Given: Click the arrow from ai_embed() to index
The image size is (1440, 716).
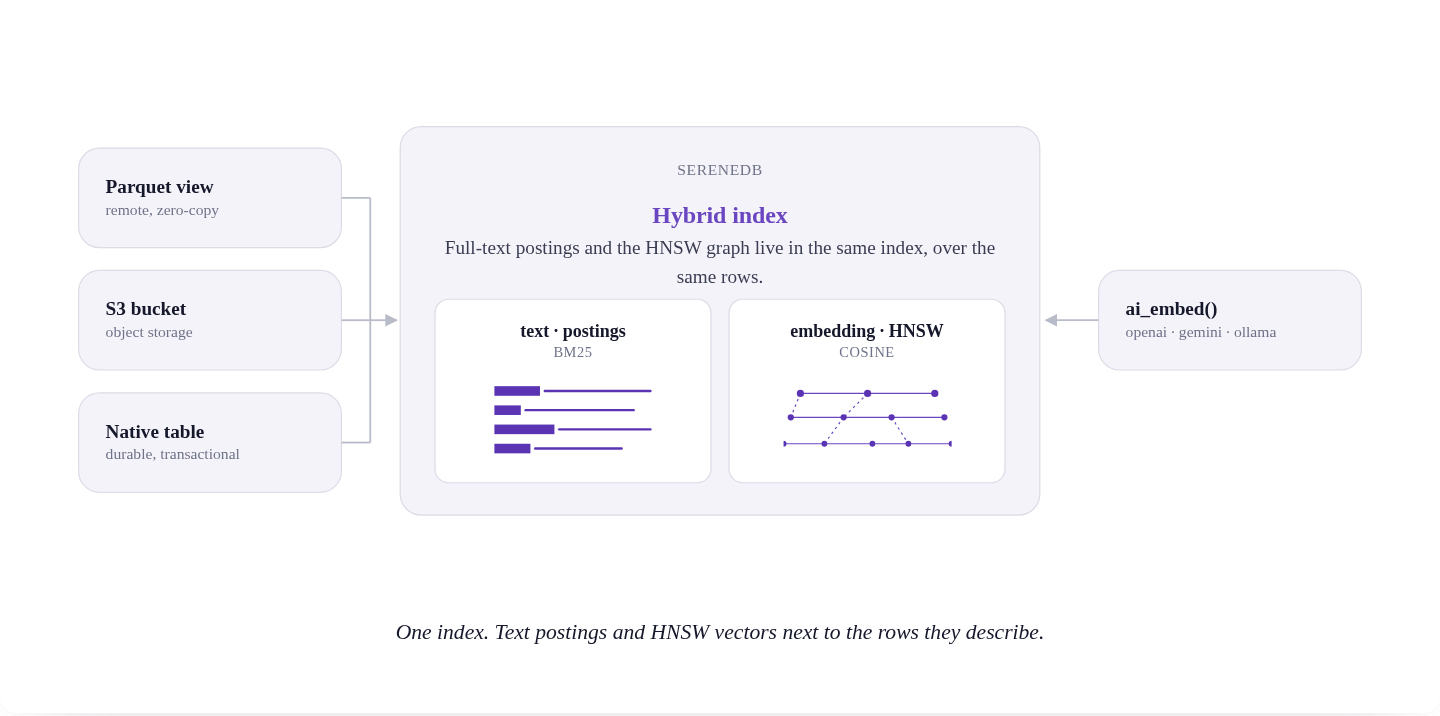Looking at the screenshot, I should (1071, 320).
